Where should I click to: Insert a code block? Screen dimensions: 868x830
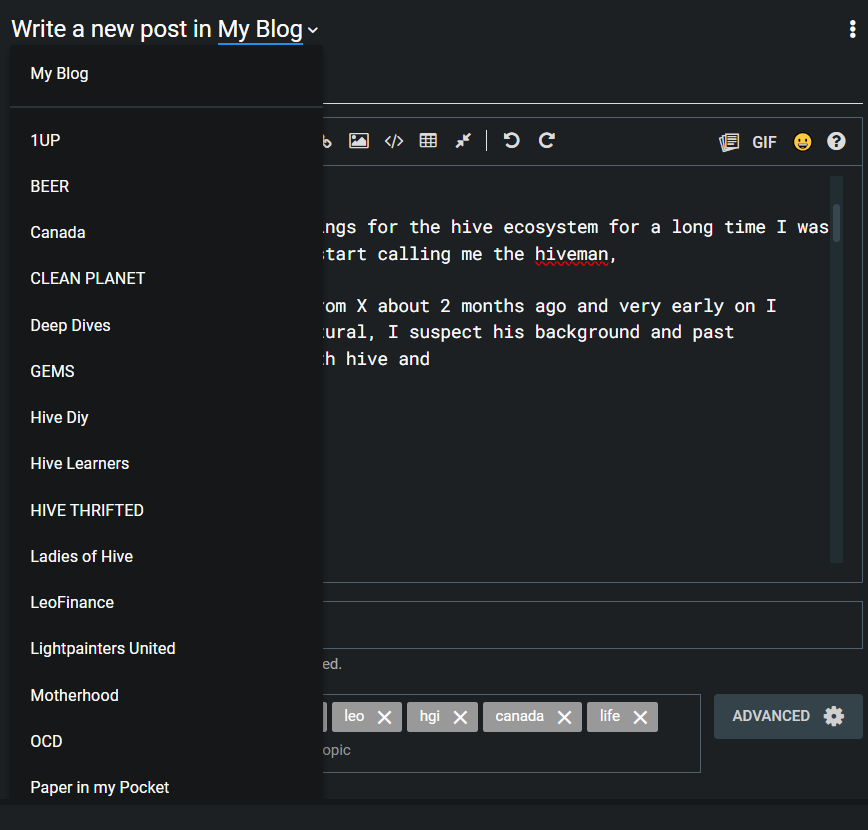click(394, 141)
